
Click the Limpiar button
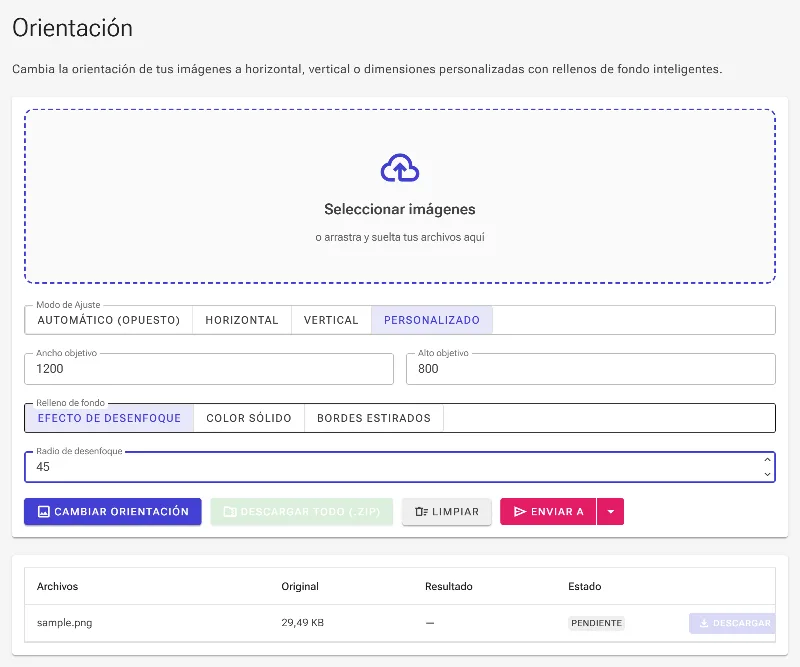[x=446, y=511]
